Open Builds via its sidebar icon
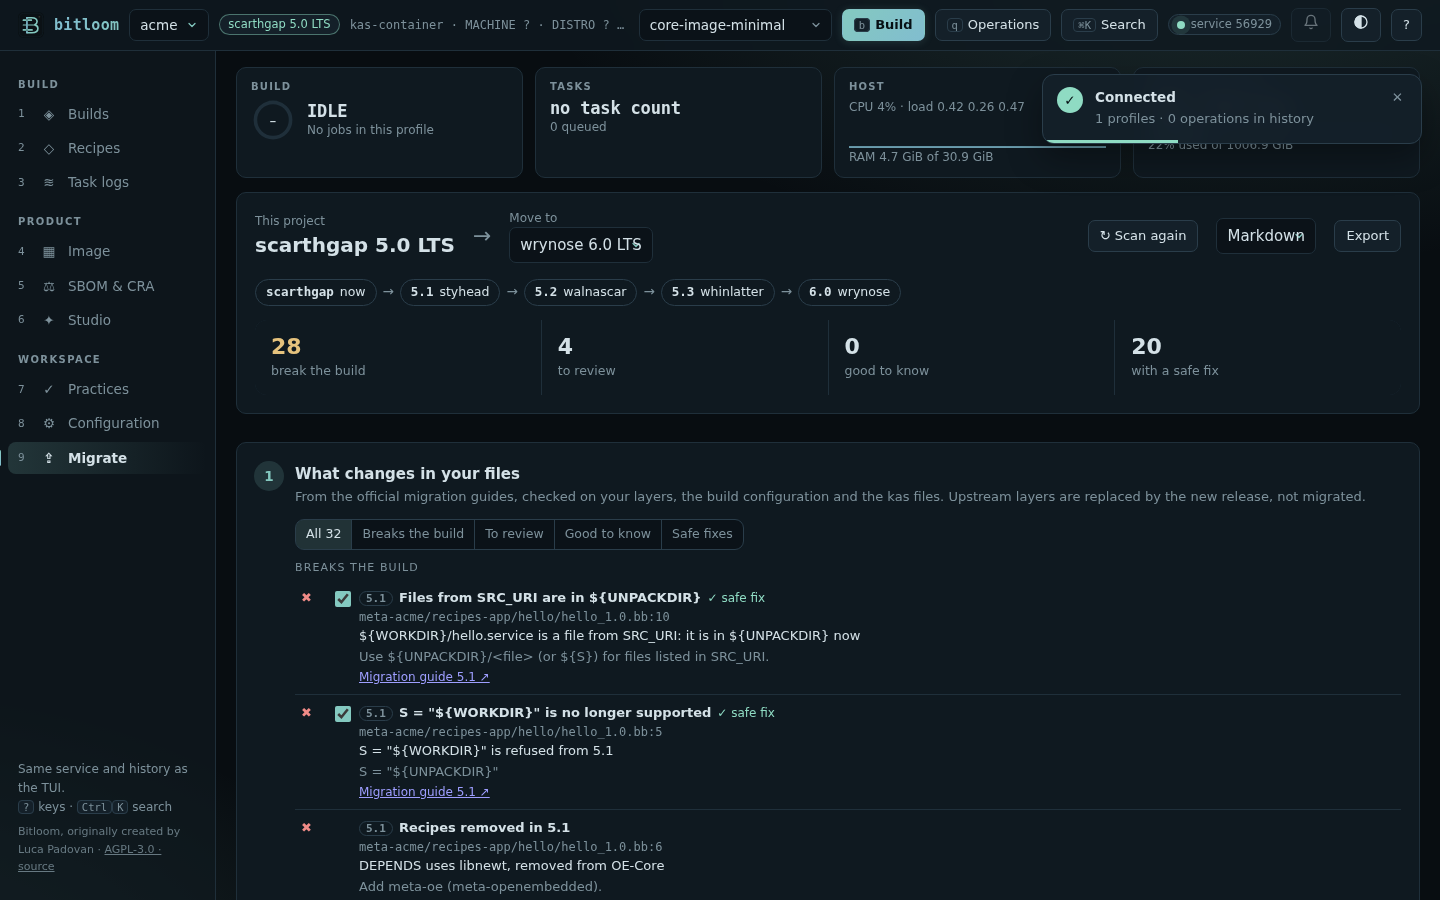1440x900 pixels. coord(49,114)
